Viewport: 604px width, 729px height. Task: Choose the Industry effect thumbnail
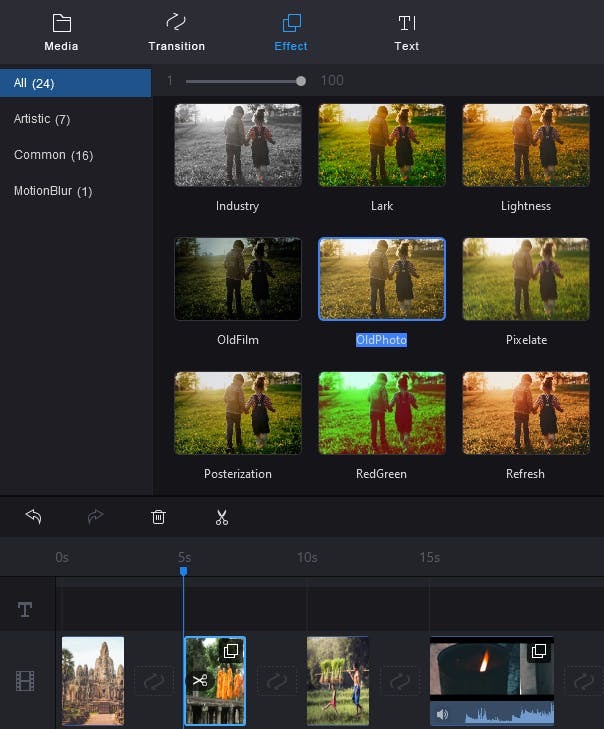(238, 145)
